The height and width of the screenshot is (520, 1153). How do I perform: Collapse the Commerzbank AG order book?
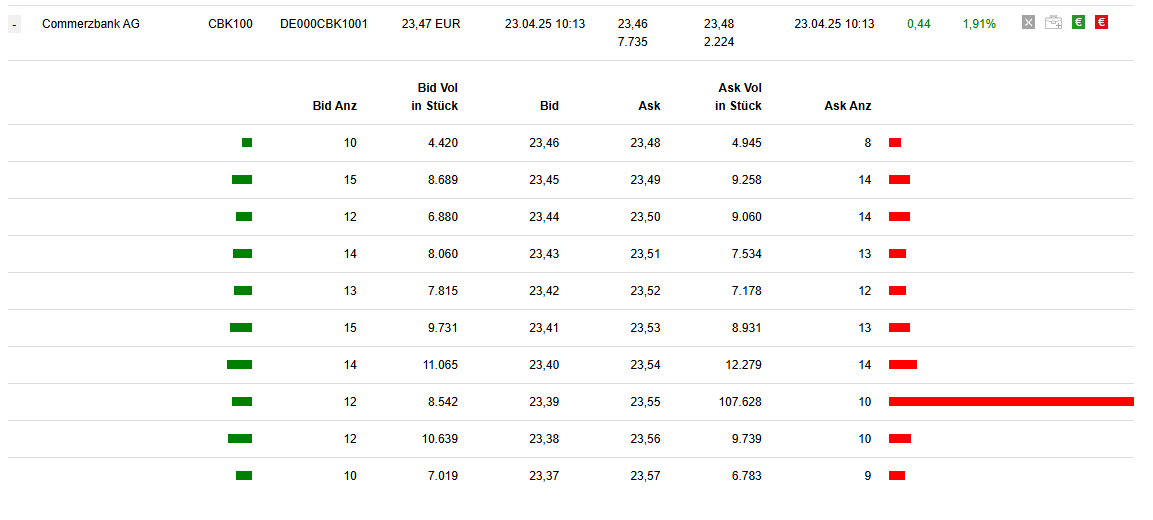pos(14,24)
